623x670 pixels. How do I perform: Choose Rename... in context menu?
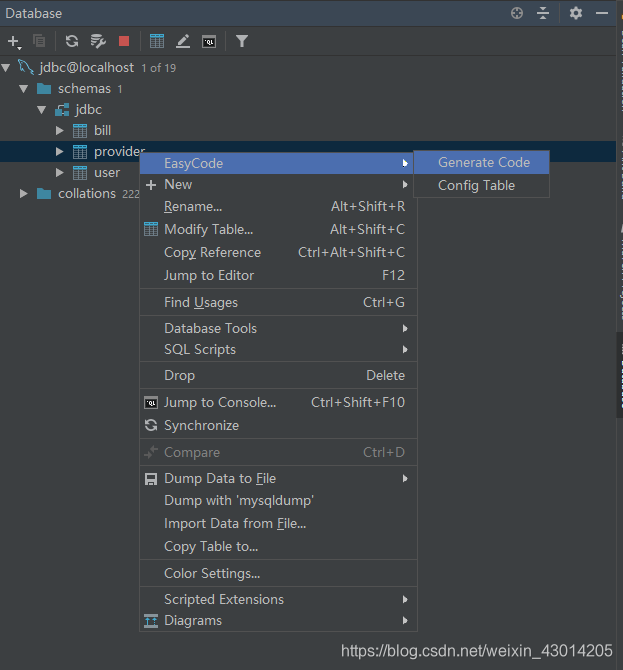pos(278,206)
